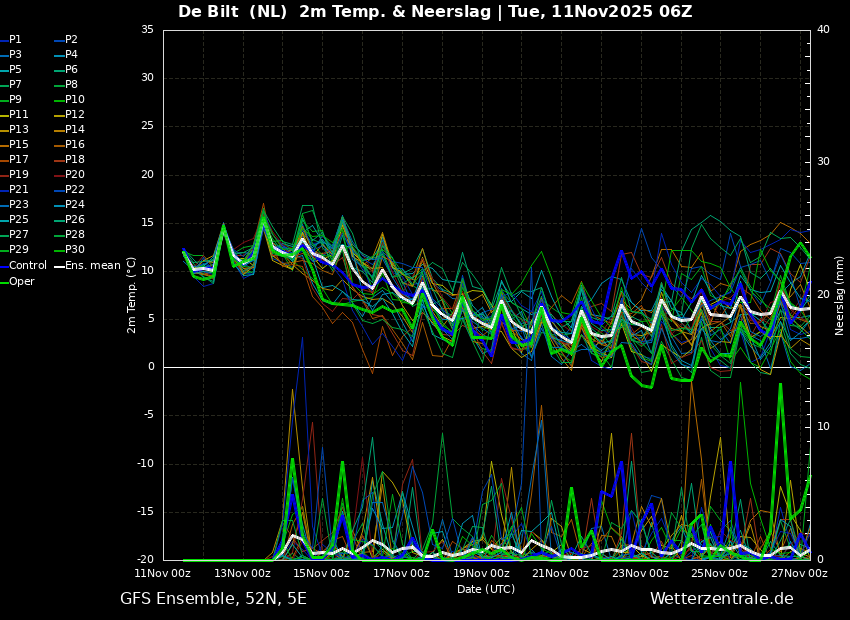Click the chart title De Bilt (NL)

232,11
